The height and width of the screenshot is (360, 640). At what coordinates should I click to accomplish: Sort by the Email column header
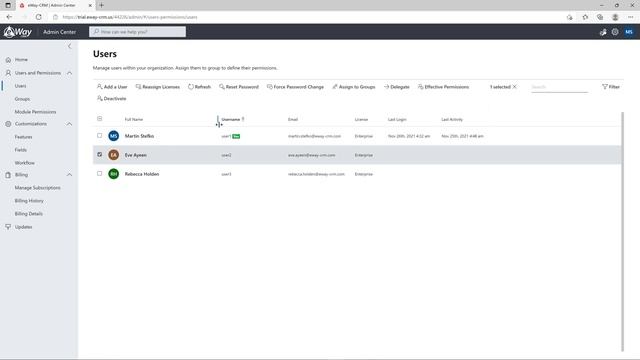point(293,120)
